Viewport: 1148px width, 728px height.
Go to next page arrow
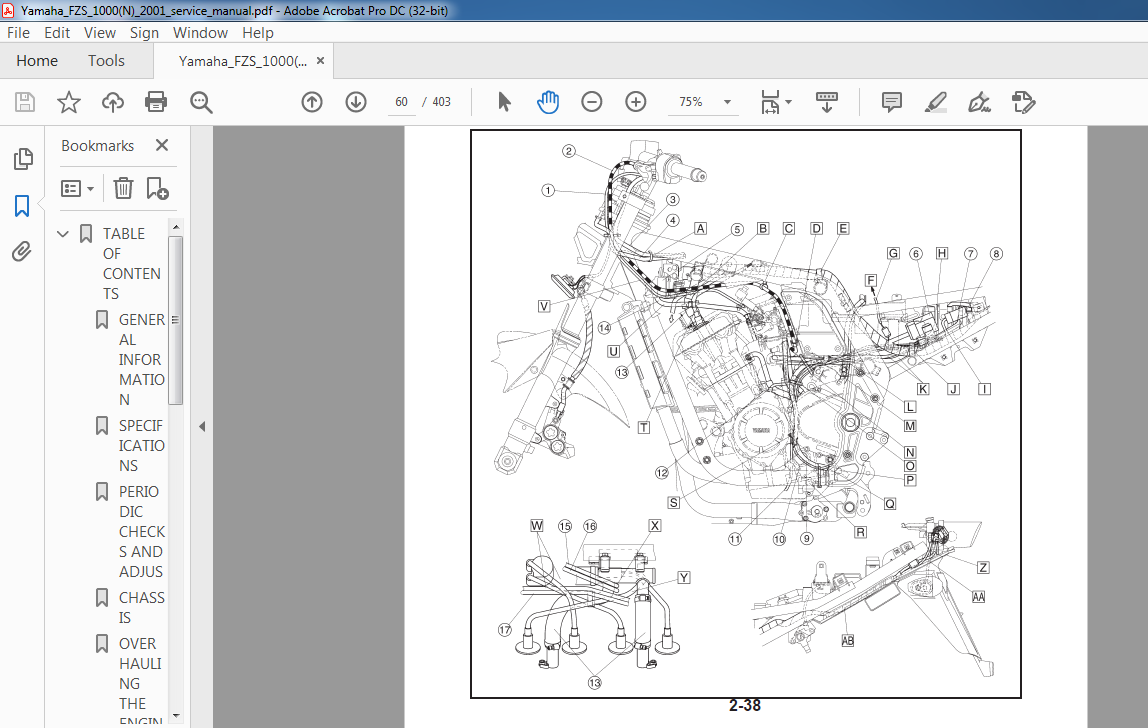tap(356, 102)
